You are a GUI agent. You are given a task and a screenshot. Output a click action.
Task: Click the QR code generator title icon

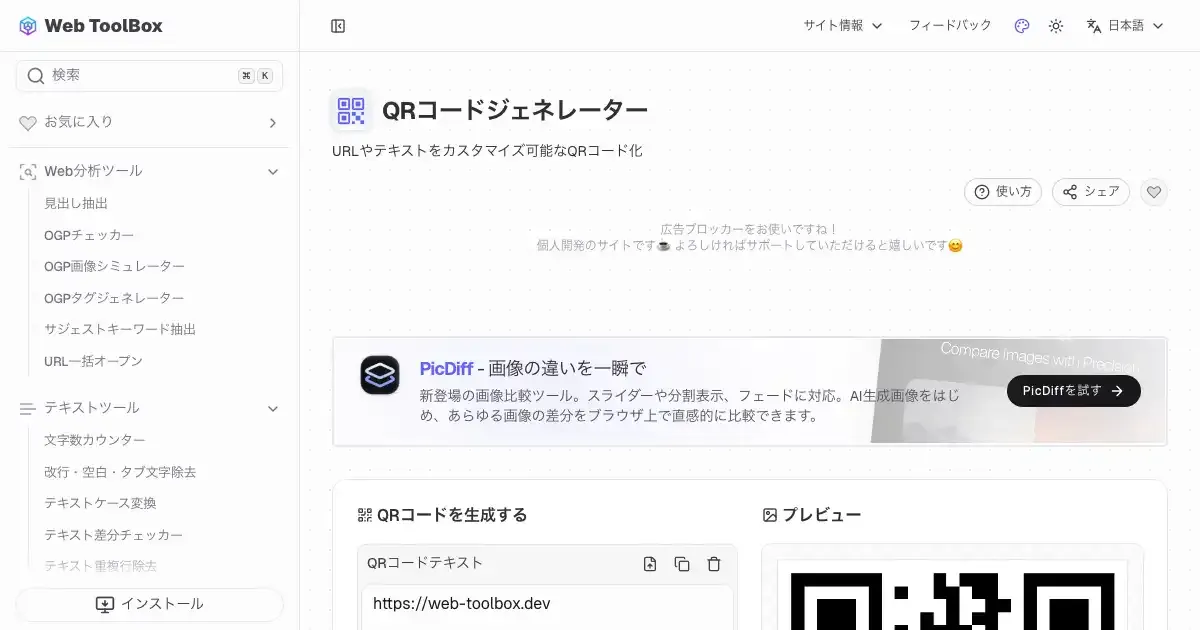tap(351, 111)
